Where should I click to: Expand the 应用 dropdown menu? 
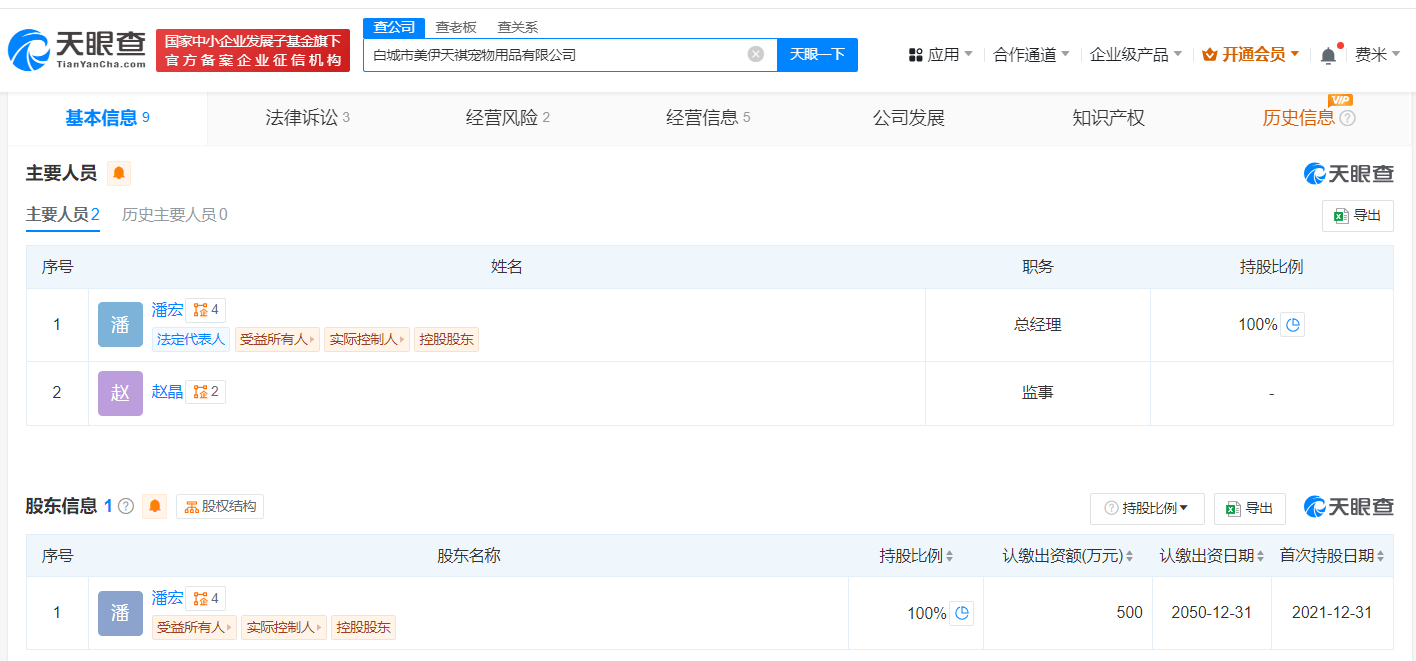[x=940, y=55]
